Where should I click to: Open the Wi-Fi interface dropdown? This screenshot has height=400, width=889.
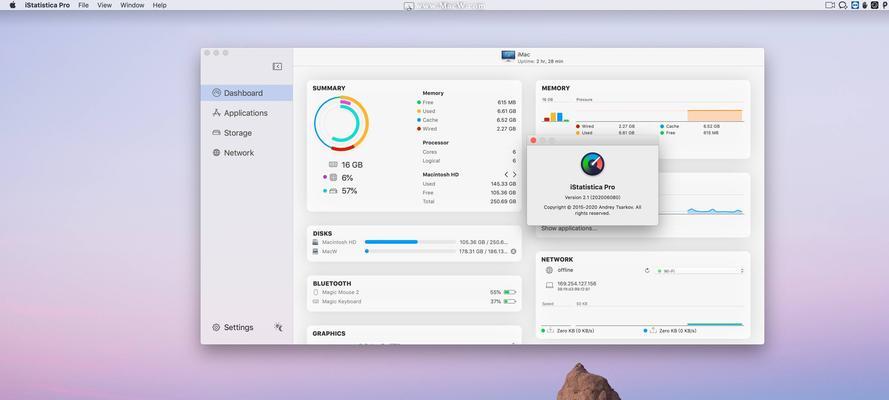pyautogui.click(x=700, y=271)
